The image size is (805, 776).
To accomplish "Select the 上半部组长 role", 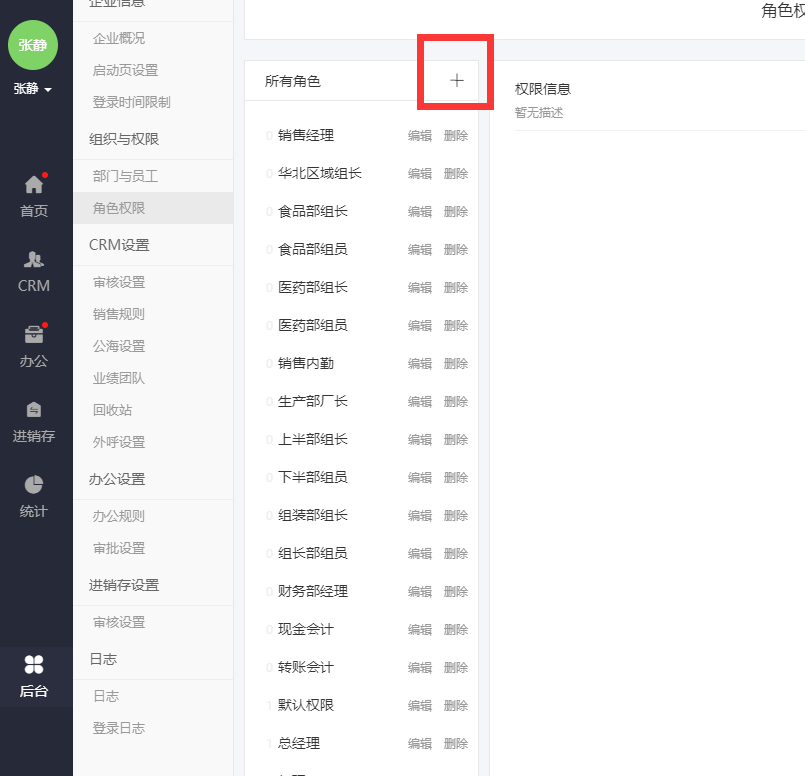I will pos(313,439).
